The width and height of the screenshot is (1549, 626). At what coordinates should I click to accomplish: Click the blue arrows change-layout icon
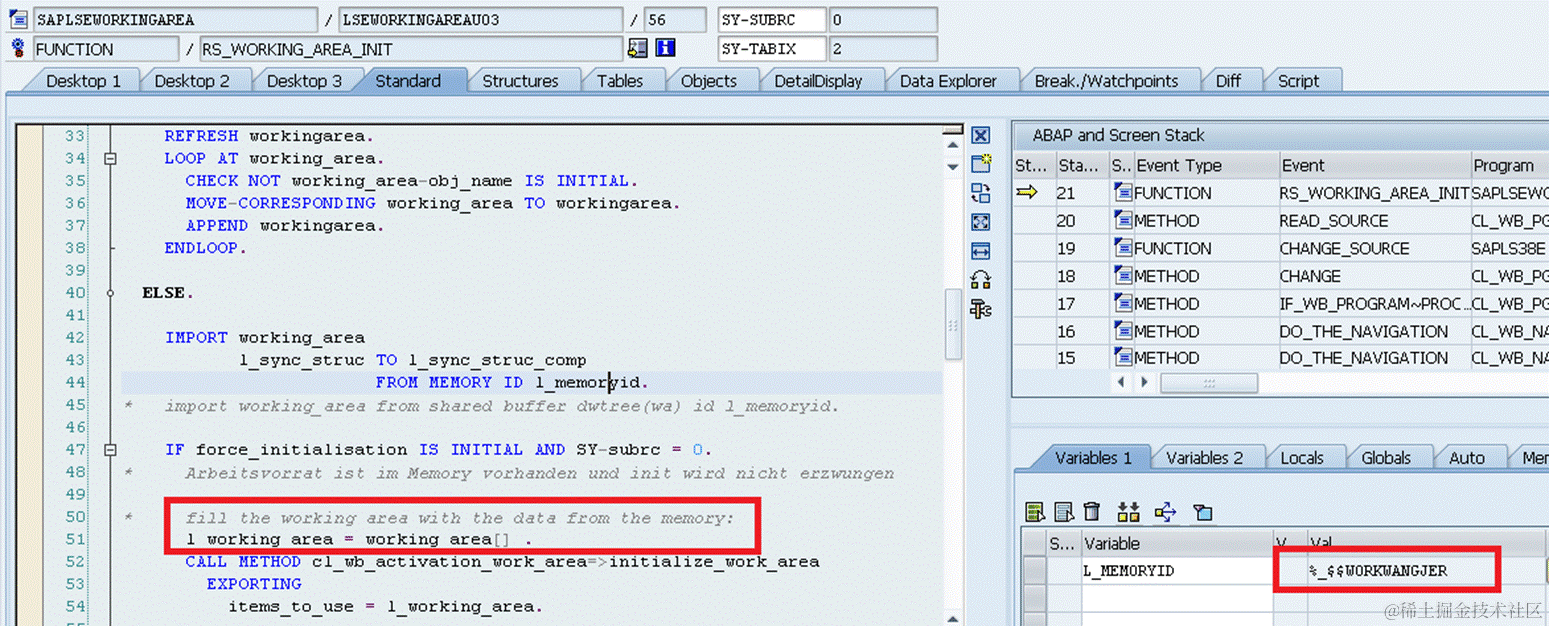click(x=1165, y=512)
